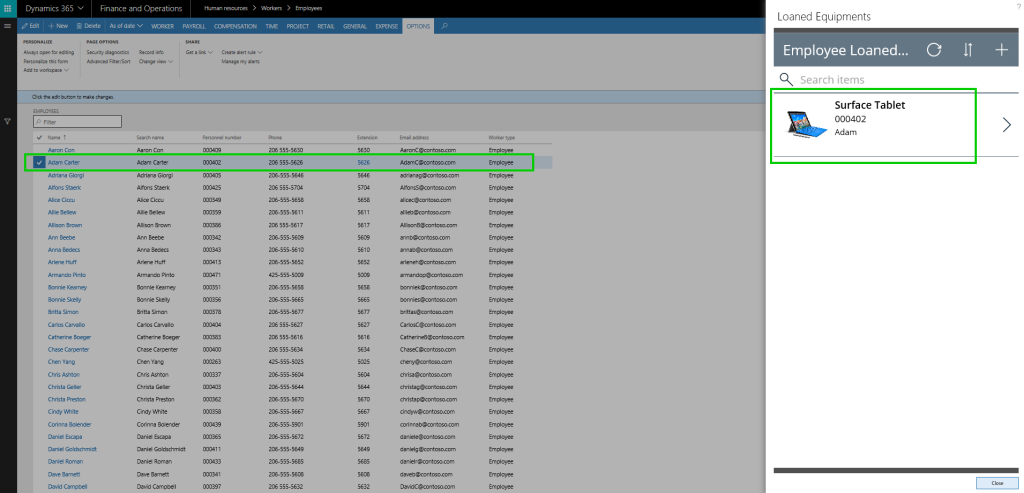The width and height of the screenshot is (1024, 493).
Task: Expand the Add to workspace dropdown
Action: [47, 70]
